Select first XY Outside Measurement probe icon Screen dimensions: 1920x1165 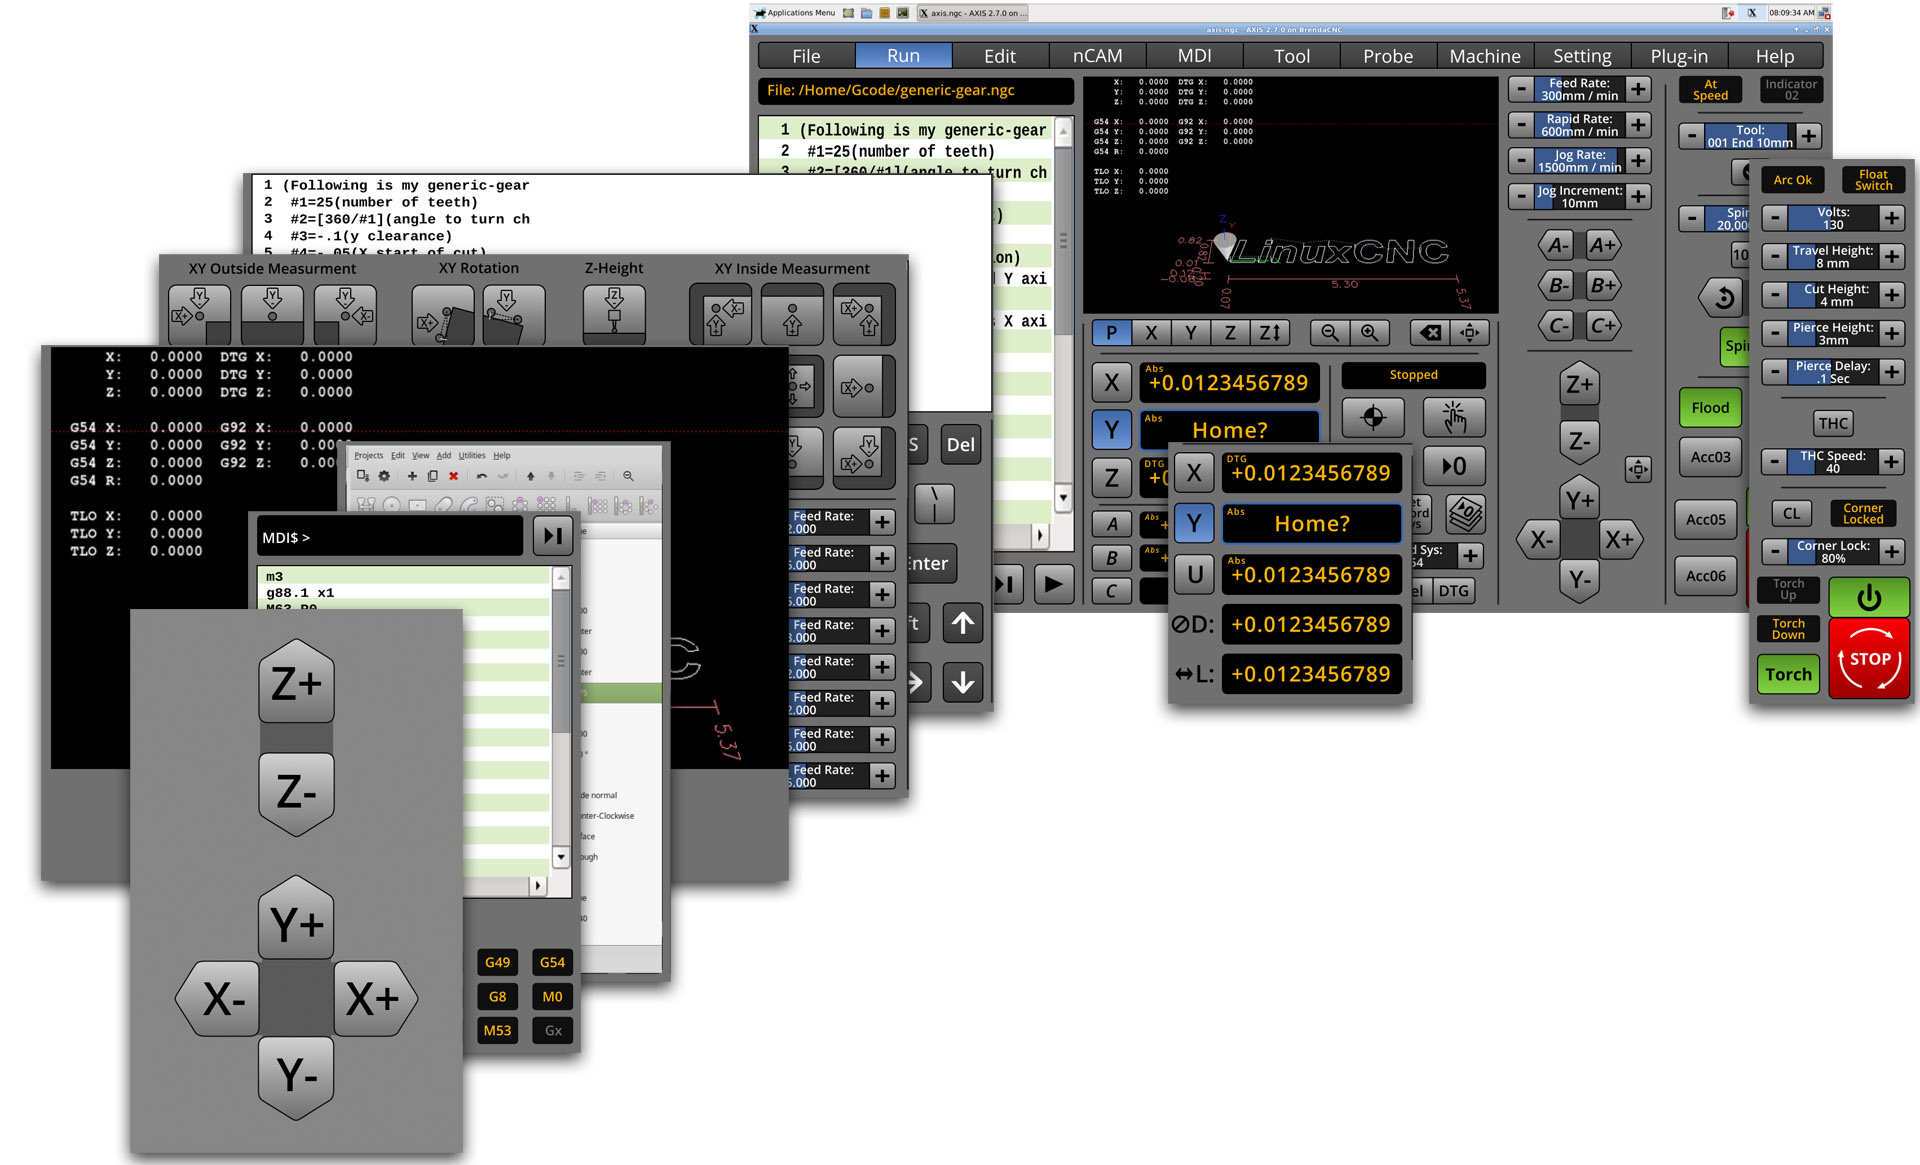click(x=199, y=314)
